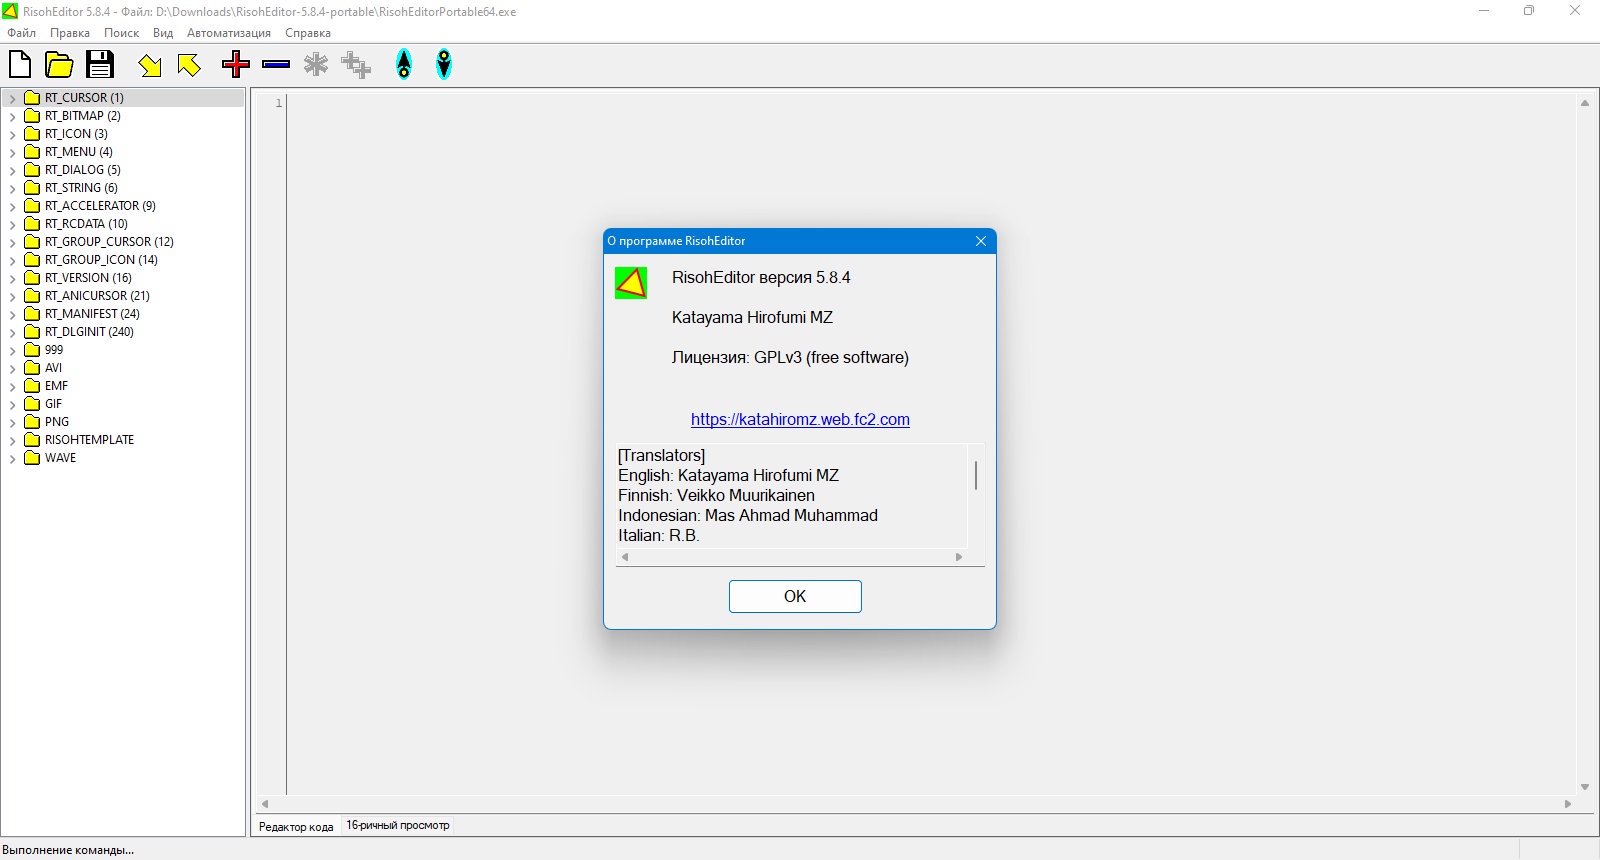Screen dimensions: 1600x860
Task: Expand the RT_DIALOG (5) tree node
Action: [12, 170]
